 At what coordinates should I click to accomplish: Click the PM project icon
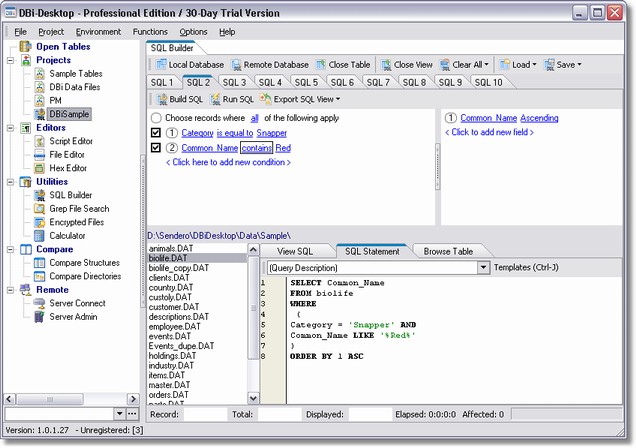[x=39, y=101]
